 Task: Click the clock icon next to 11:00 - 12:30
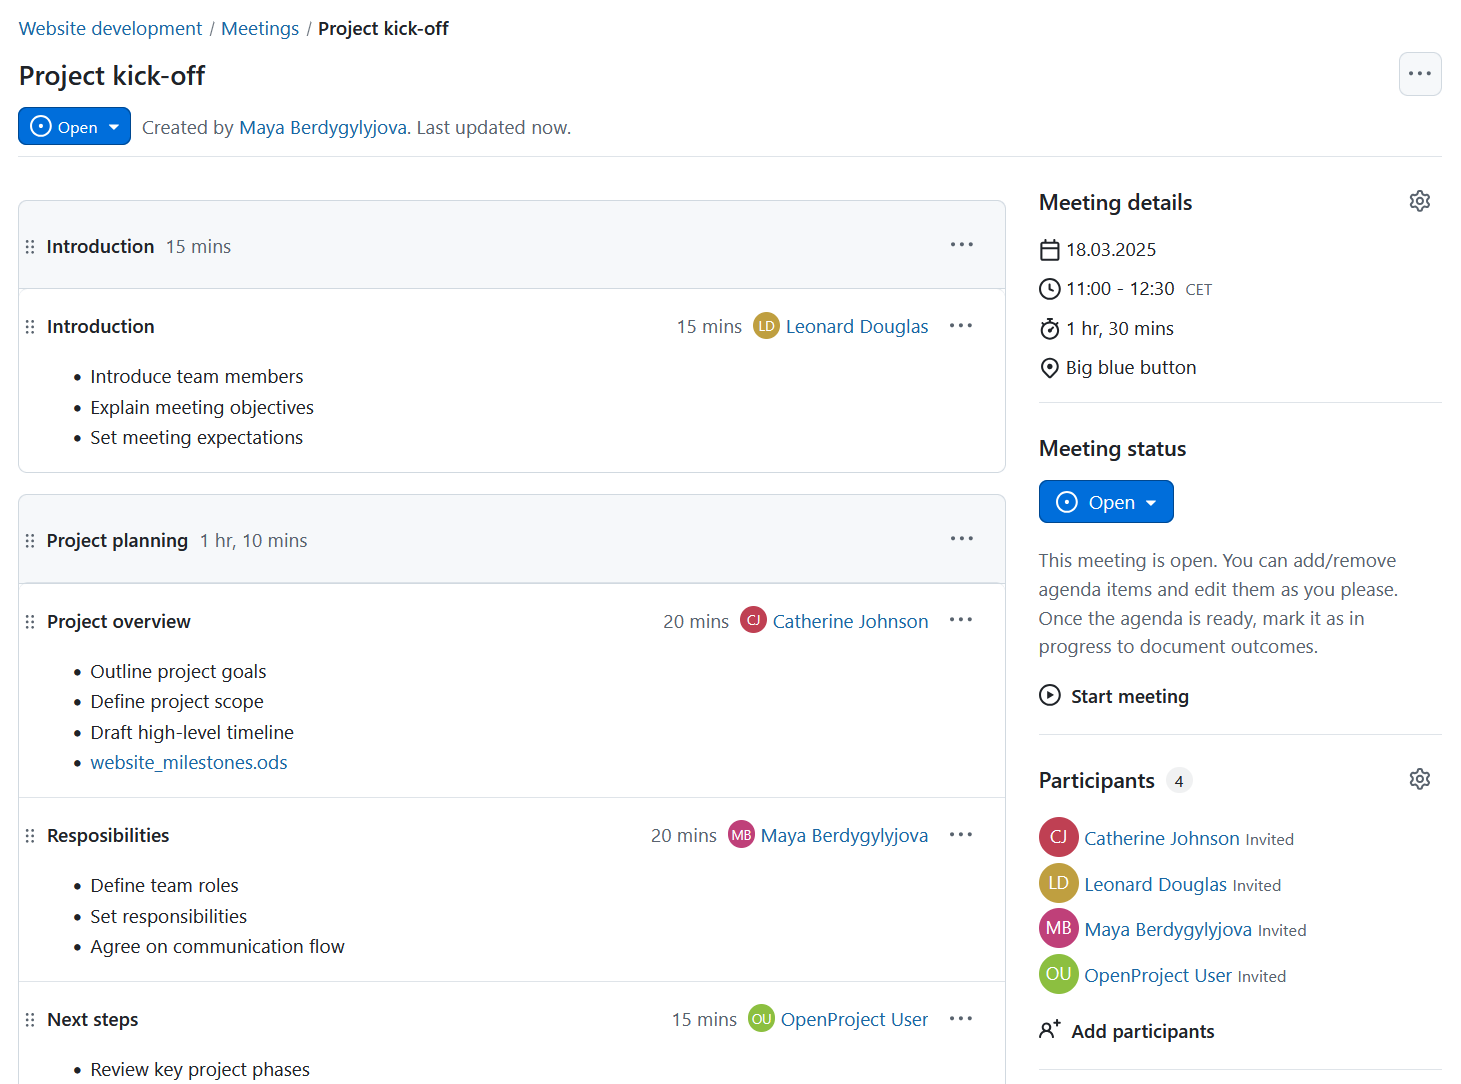pyautogui.click(x=1049, y=288)
